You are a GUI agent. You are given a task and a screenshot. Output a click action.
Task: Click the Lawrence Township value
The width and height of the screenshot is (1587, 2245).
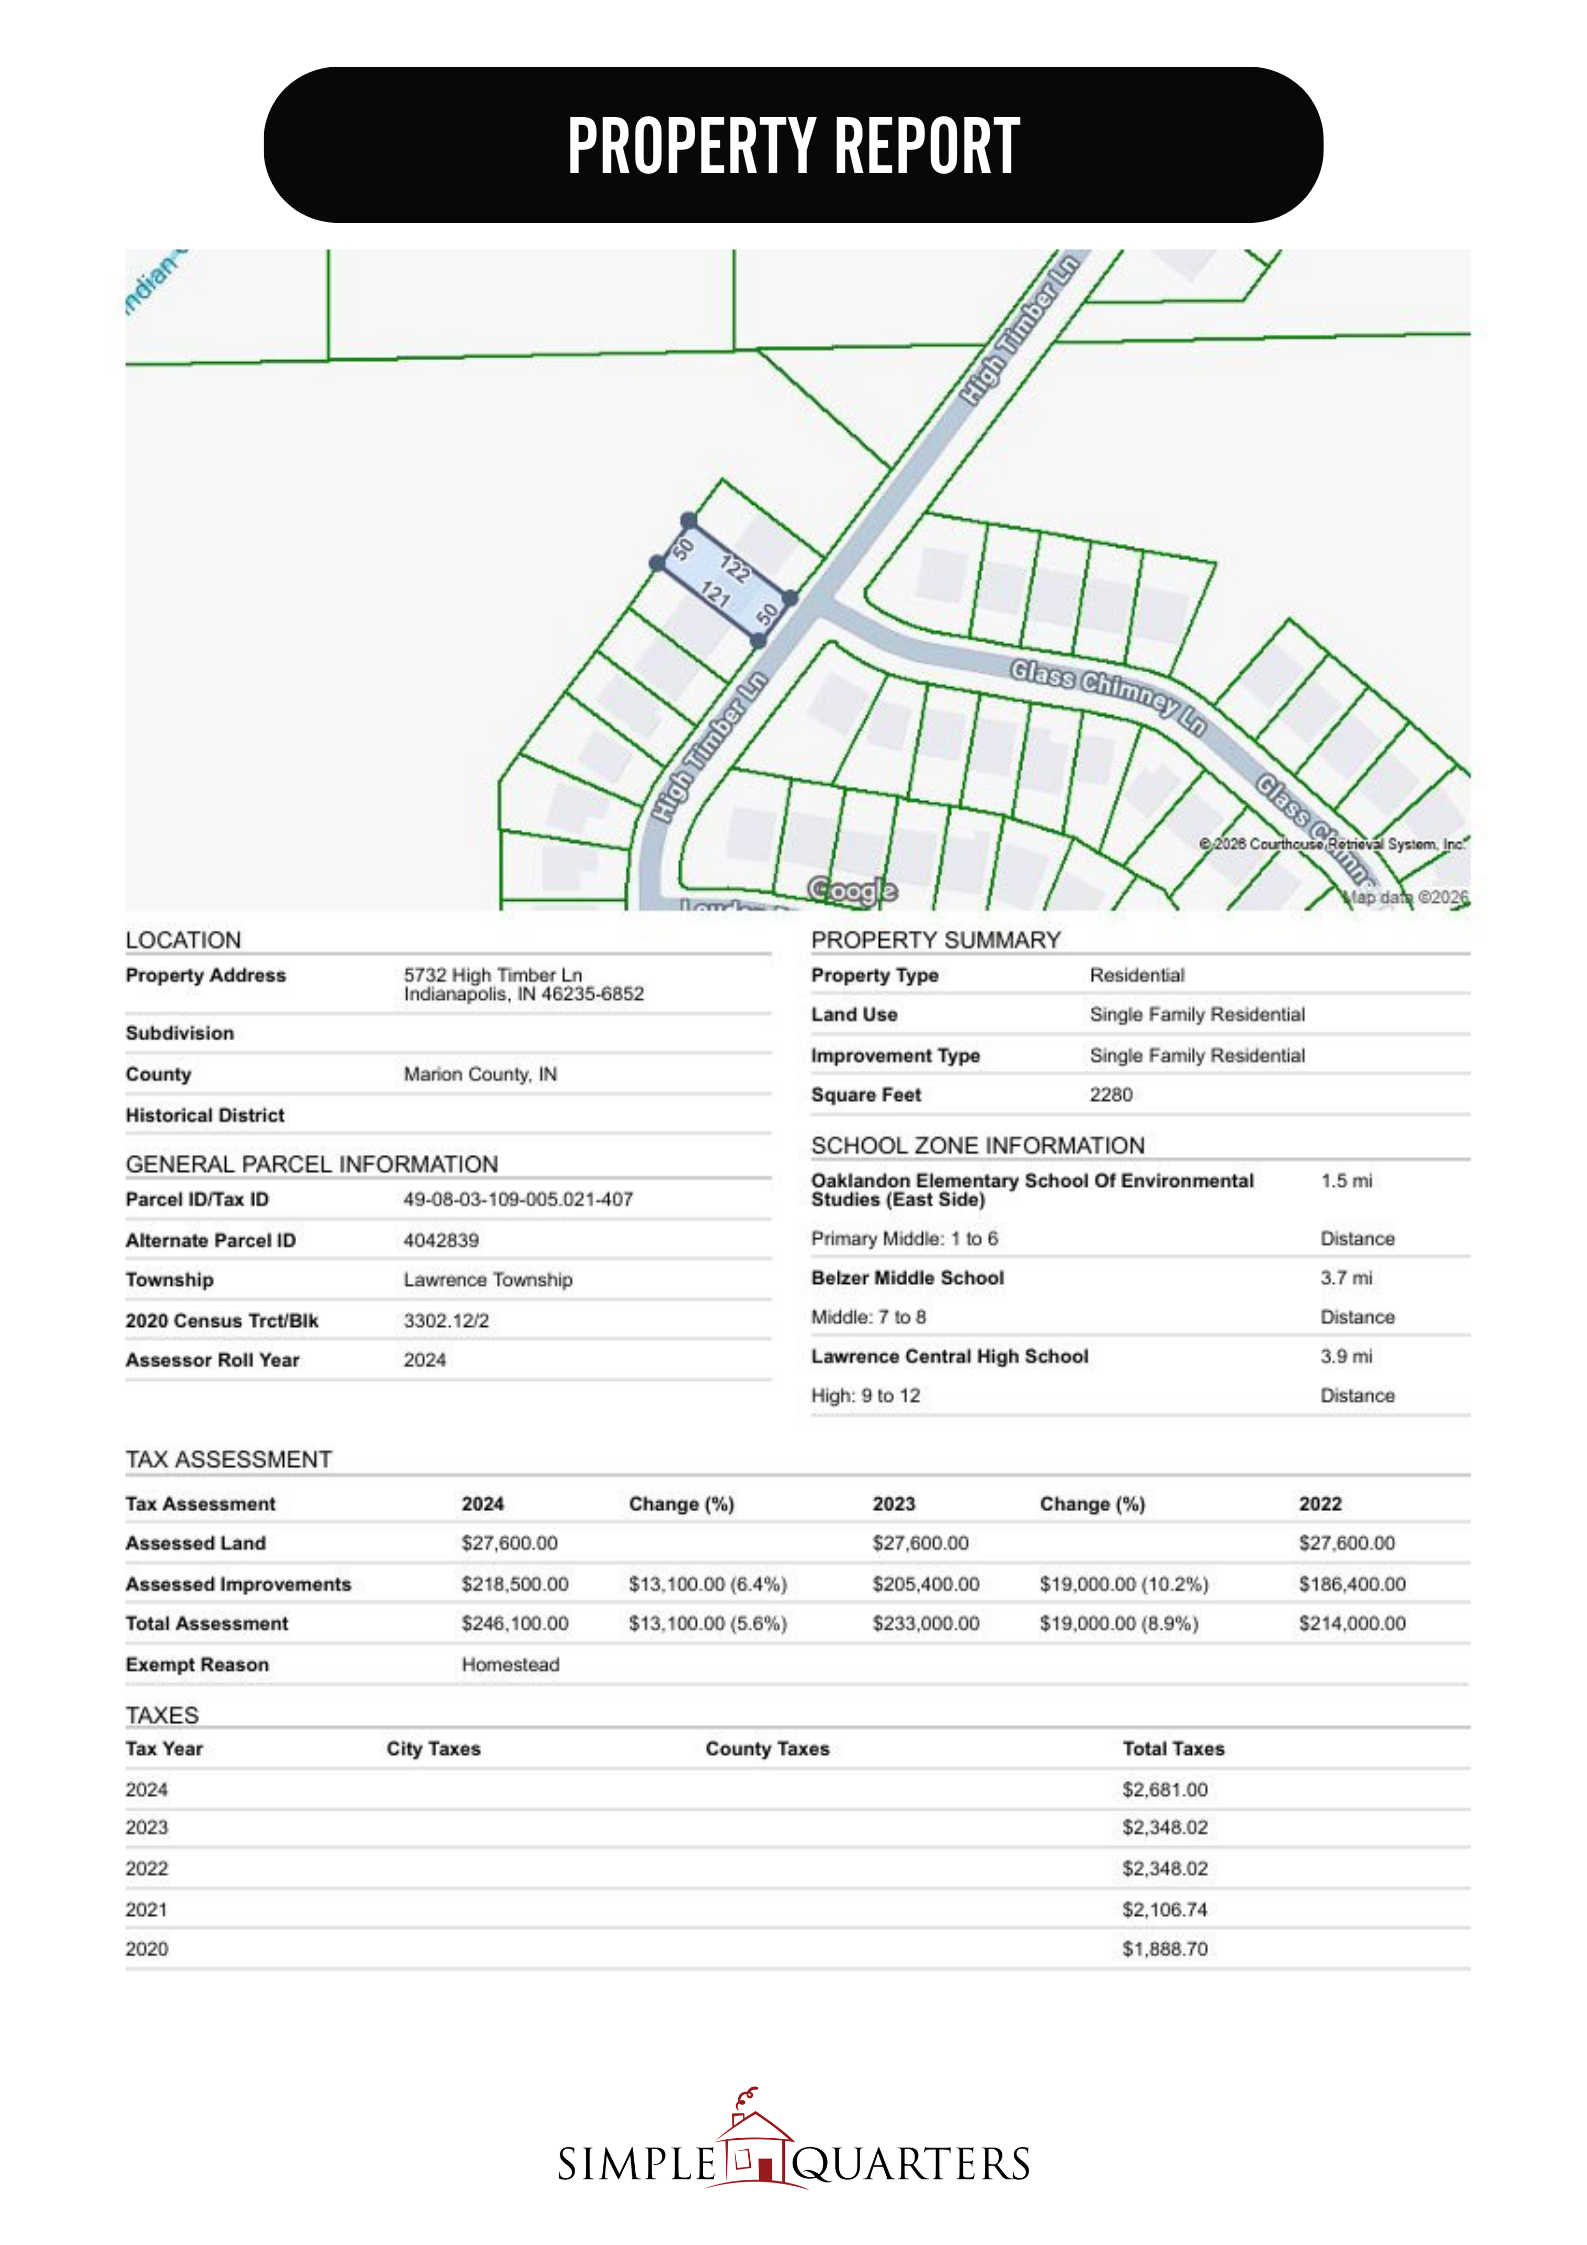pos(488,1280)
